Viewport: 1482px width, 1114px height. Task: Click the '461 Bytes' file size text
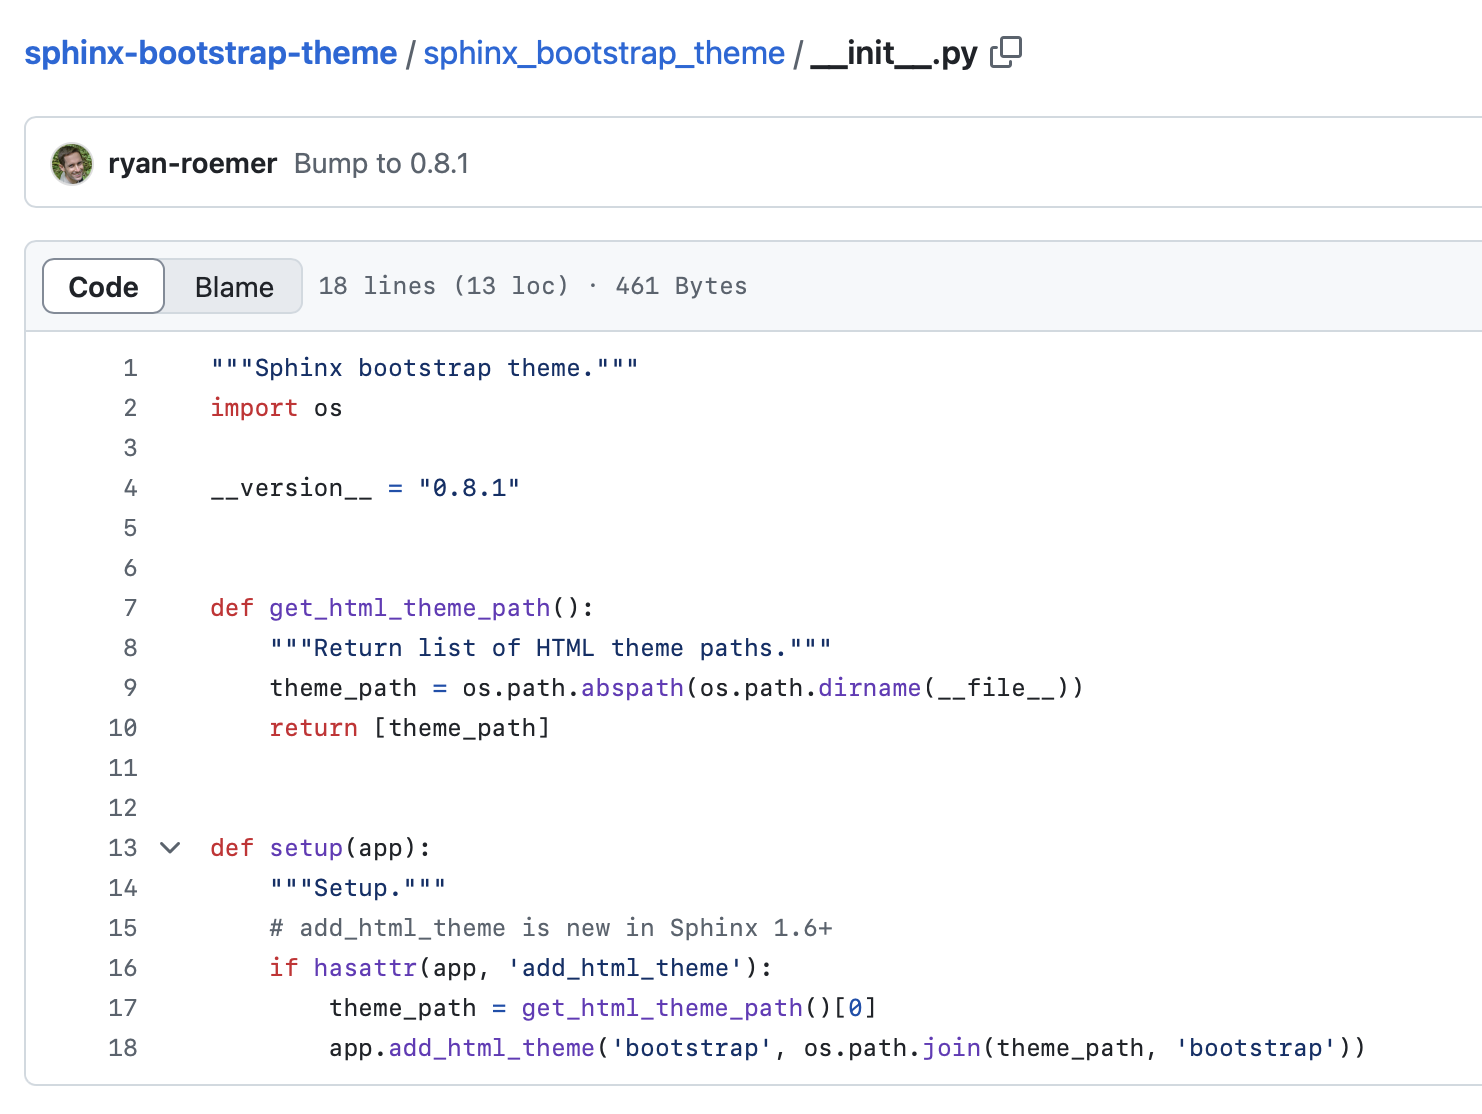(x=681, y=286)
